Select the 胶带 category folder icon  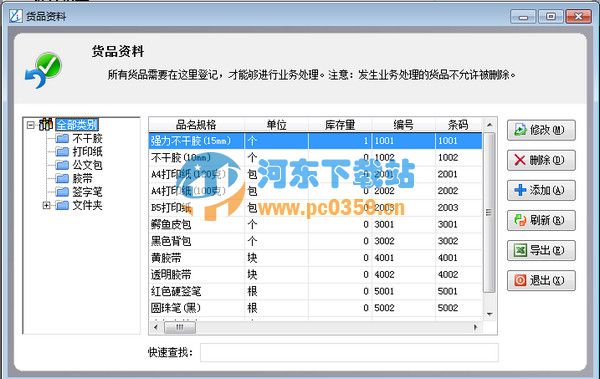(x=62, y=178)
